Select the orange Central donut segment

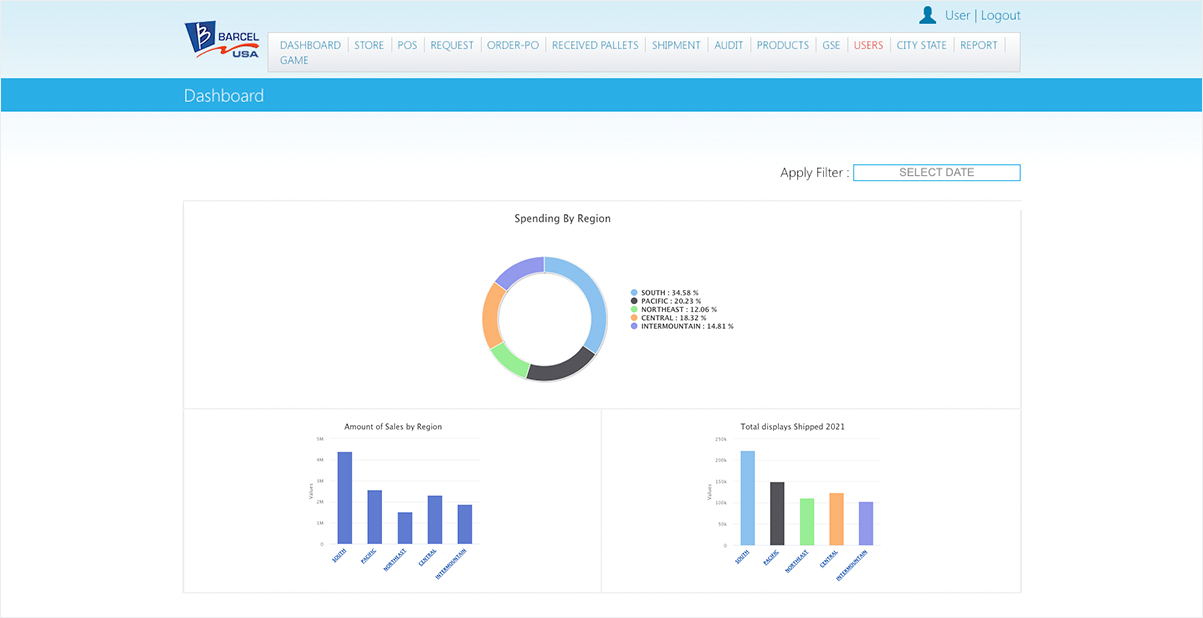[490, 314]
